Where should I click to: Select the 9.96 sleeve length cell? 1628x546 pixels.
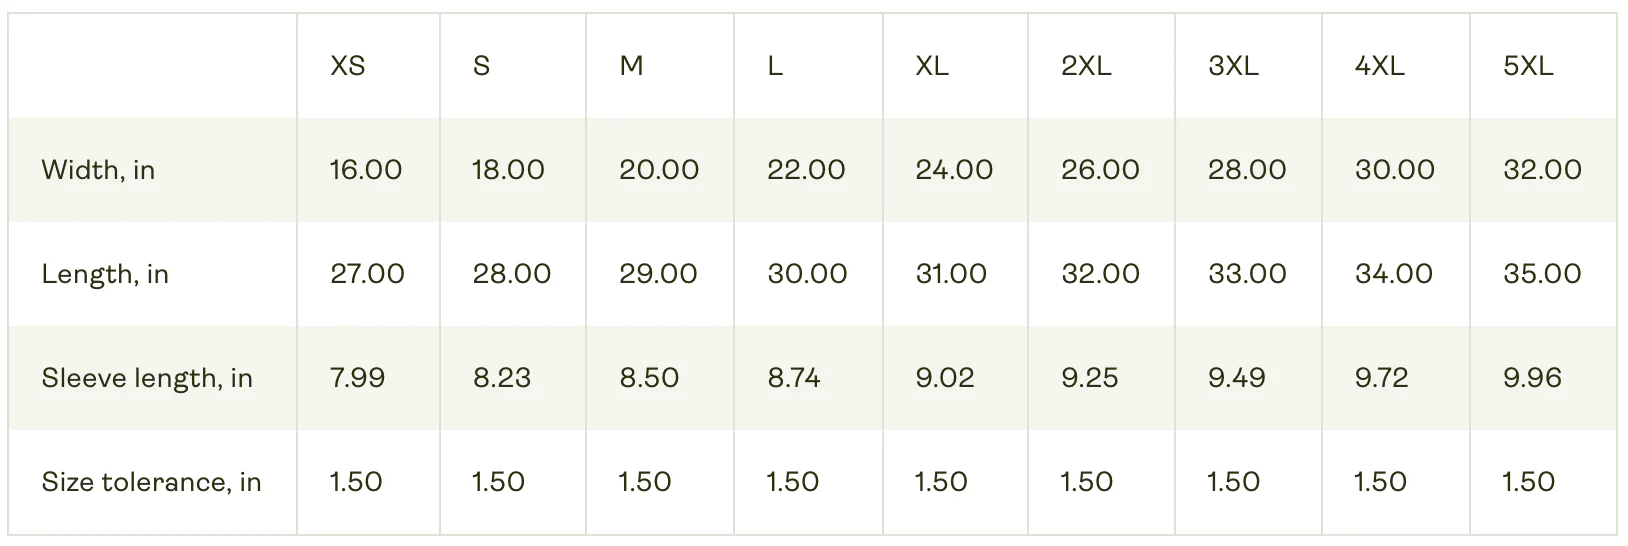(1532, 378)
